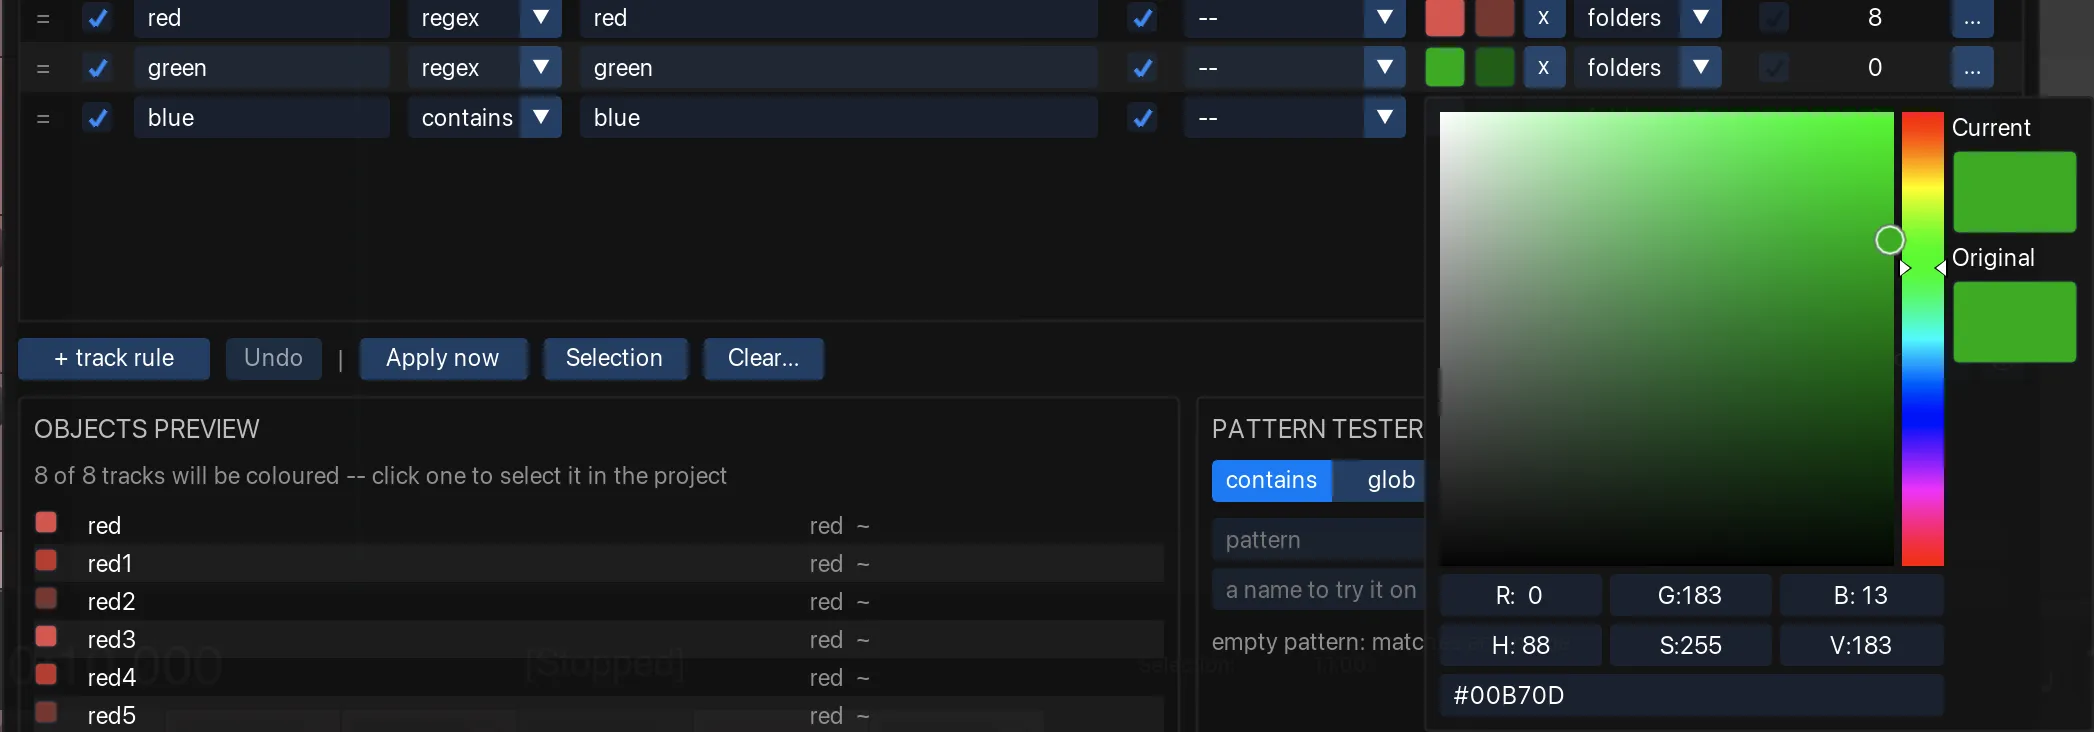The height and width of the screenshot is (732, 2094).
Task: Open the folders dropdown on the green rule
Action: (x=1647, y=68)
